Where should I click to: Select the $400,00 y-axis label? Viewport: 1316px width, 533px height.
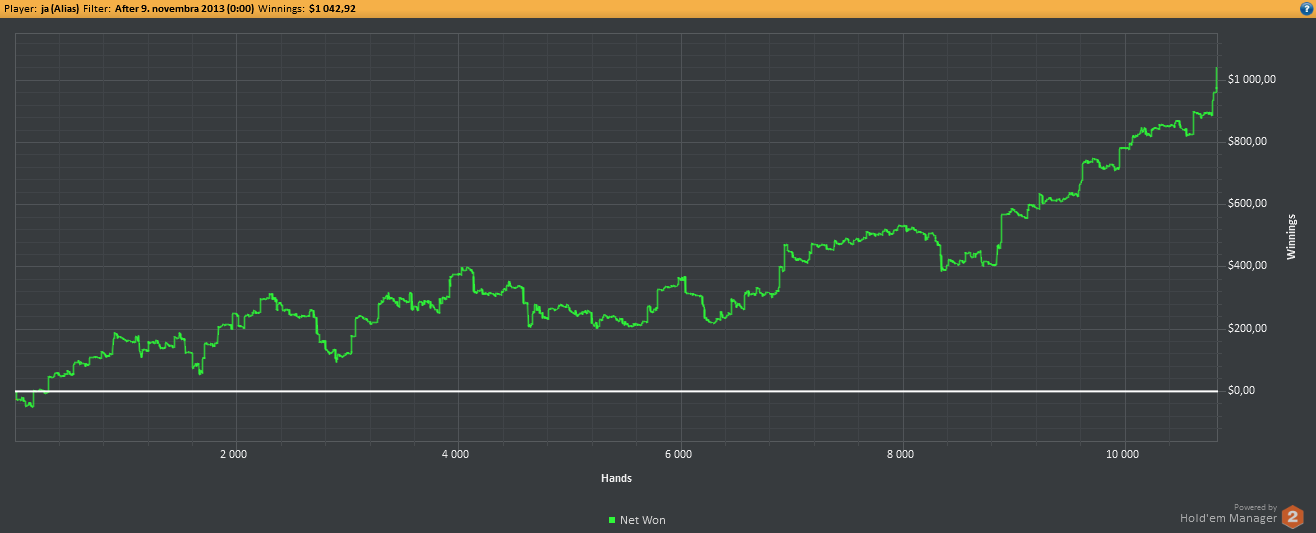coord(1247,266)
